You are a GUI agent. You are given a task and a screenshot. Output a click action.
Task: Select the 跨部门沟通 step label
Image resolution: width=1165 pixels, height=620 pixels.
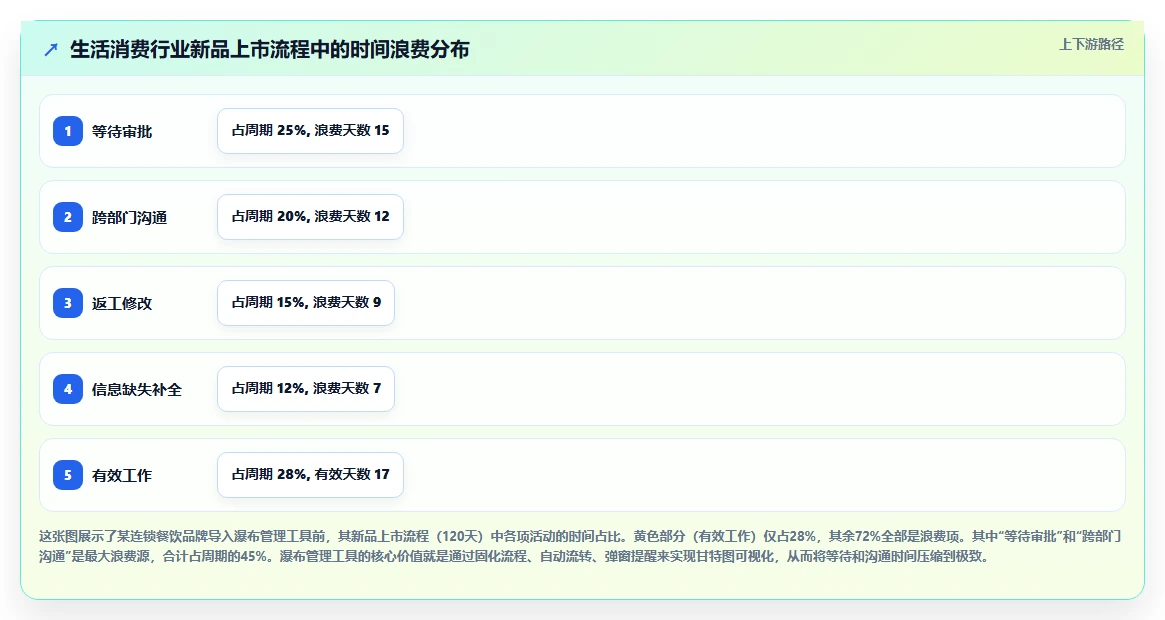coord(129,218)
